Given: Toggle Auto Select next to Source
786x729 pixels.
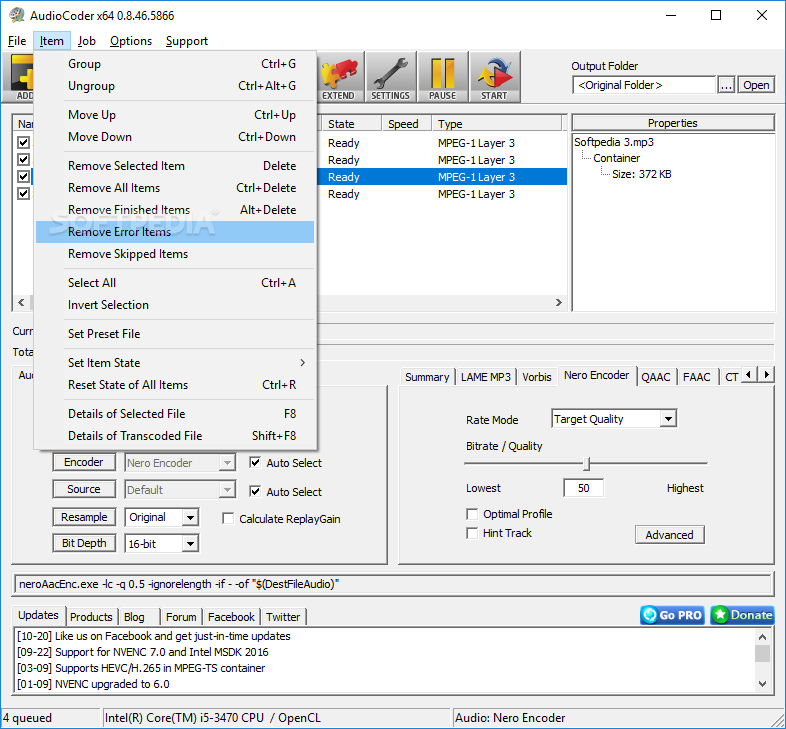Looking at the screenshot, I should coord(255,491).
